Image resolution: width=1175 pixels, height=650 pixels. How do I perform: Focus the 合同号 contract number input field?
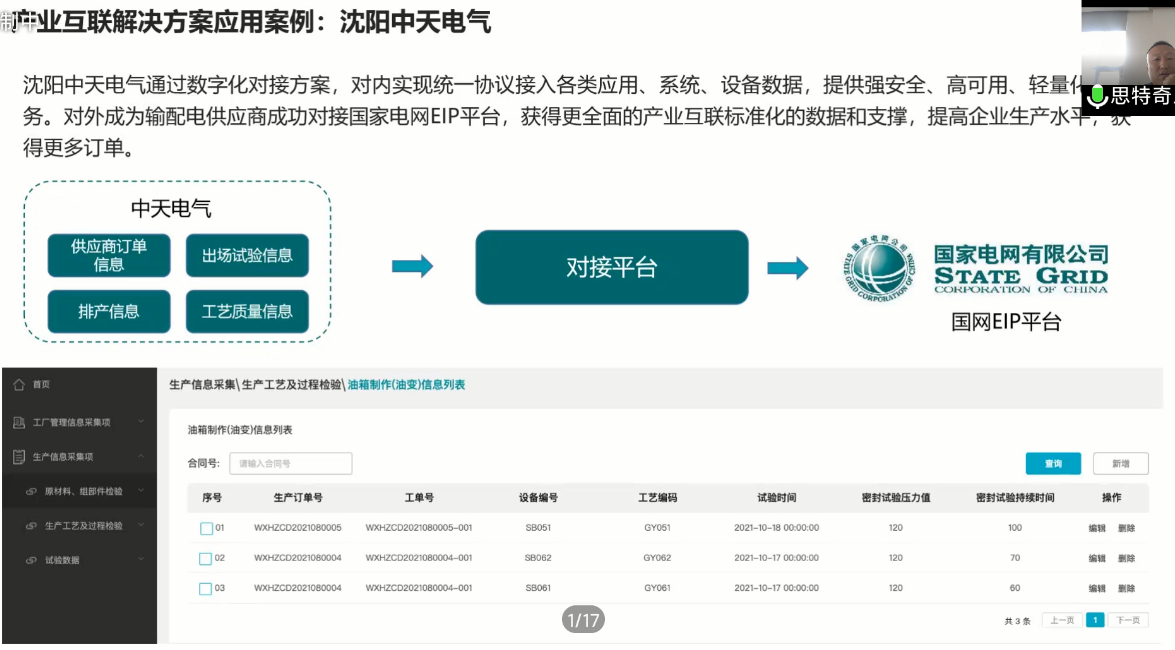pos(291,463)
